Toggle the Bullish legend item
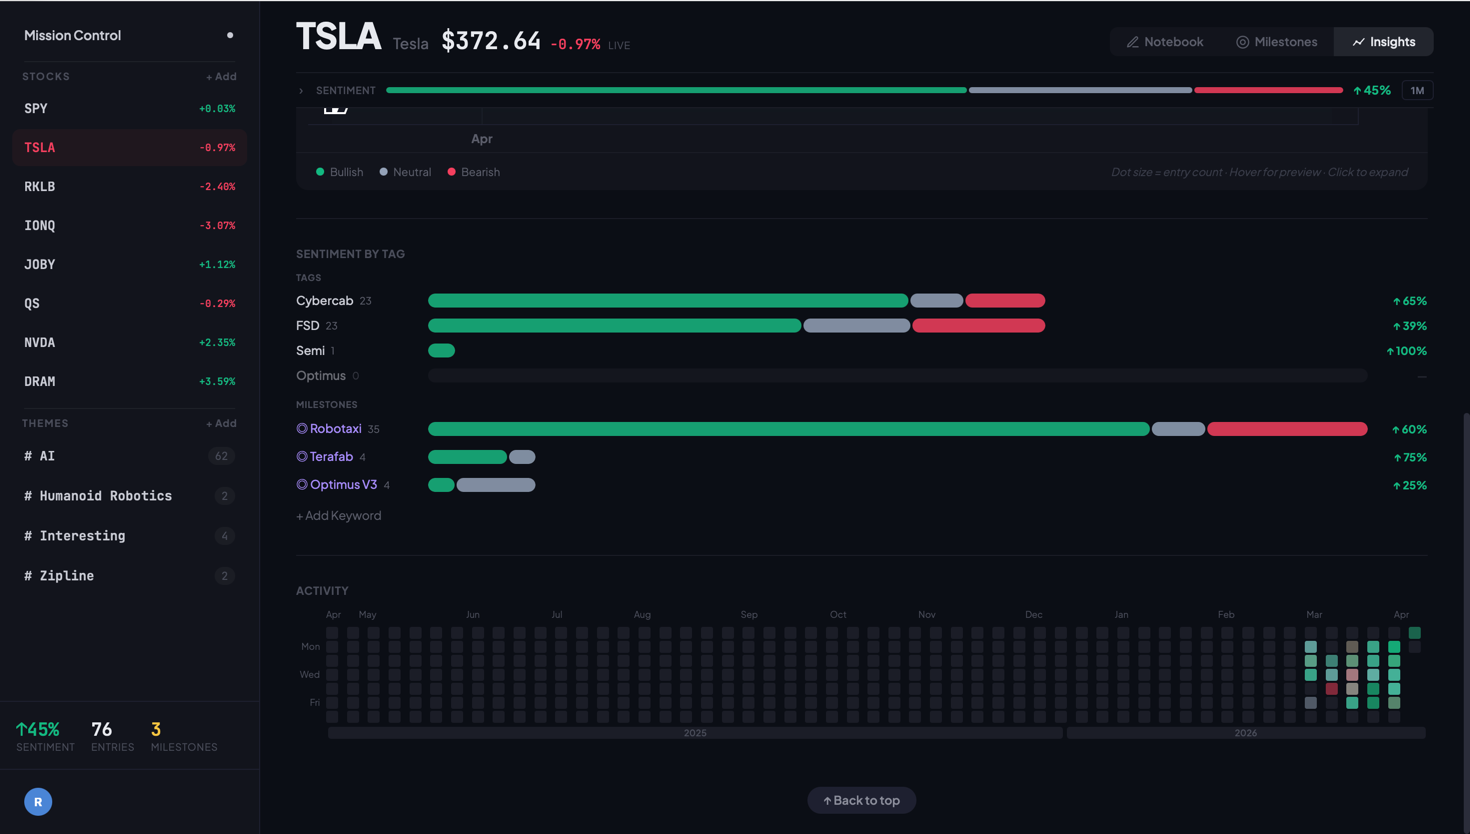The width and height of the screenshot is (1470, 834). coord(340,172)
